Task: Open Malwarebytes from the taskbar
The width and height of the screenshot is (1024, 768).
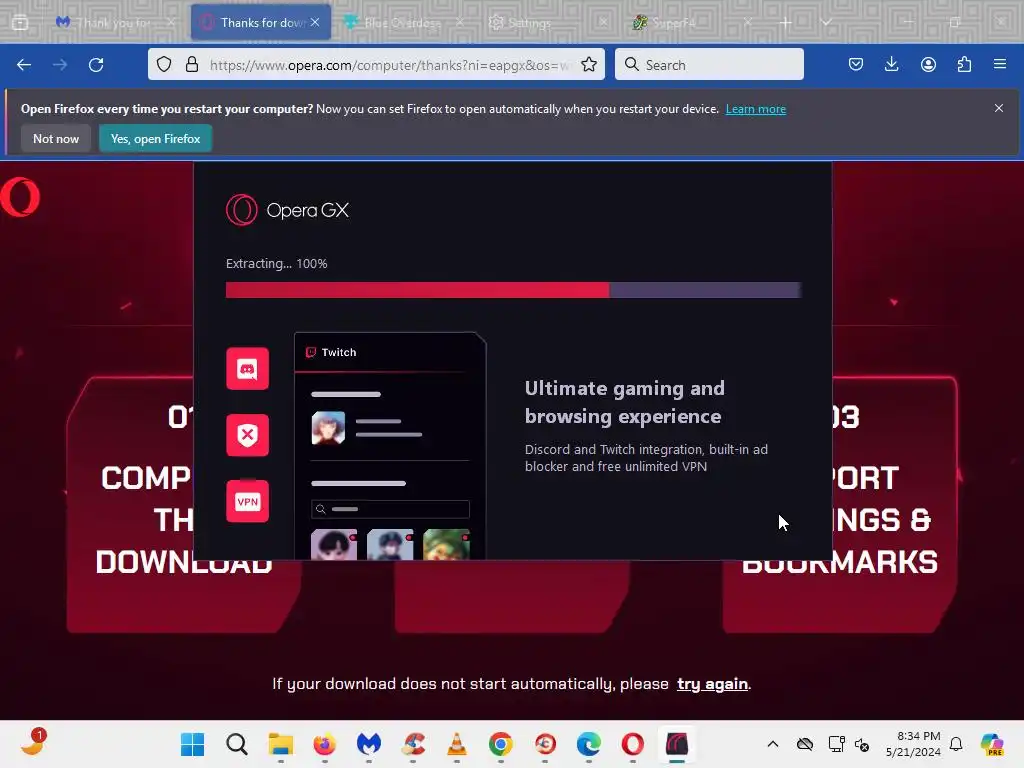Action: click(369, 744)
